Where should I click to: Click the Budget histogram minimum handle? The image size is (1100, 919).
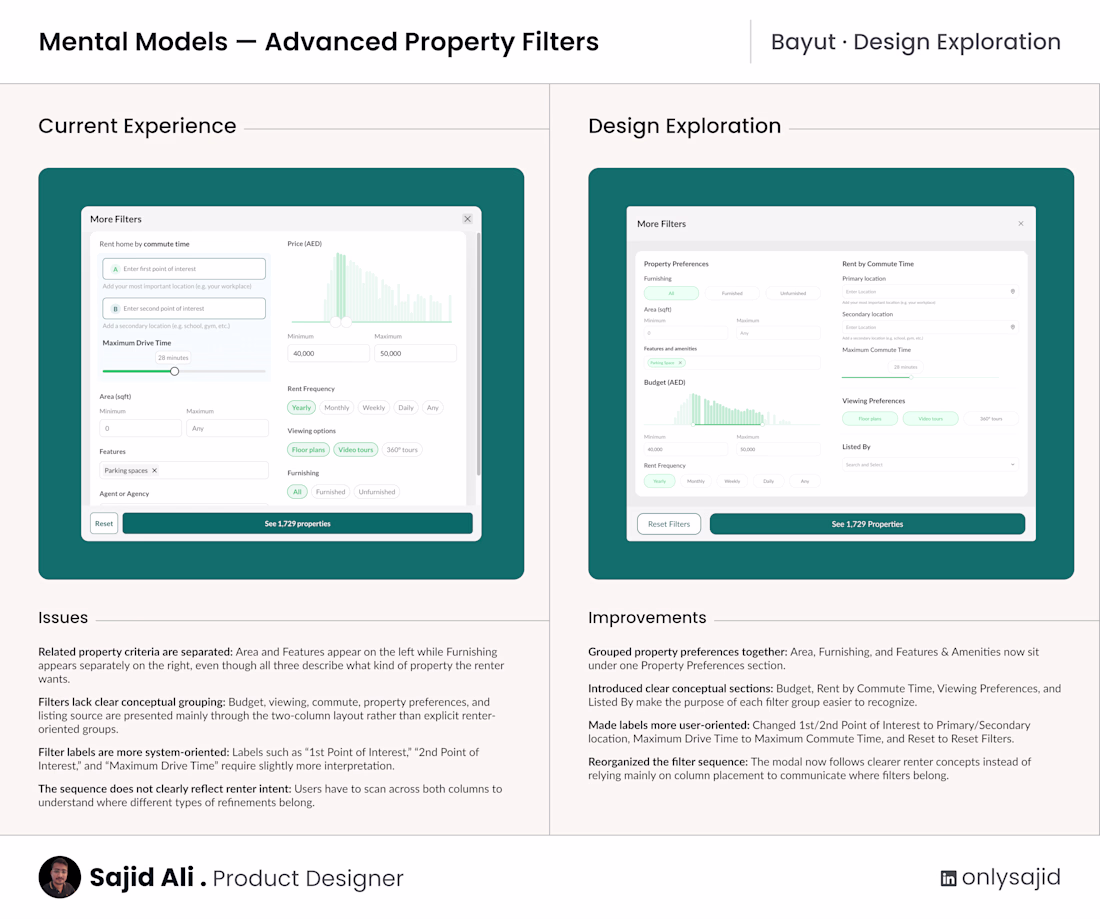tap(695, 424)
